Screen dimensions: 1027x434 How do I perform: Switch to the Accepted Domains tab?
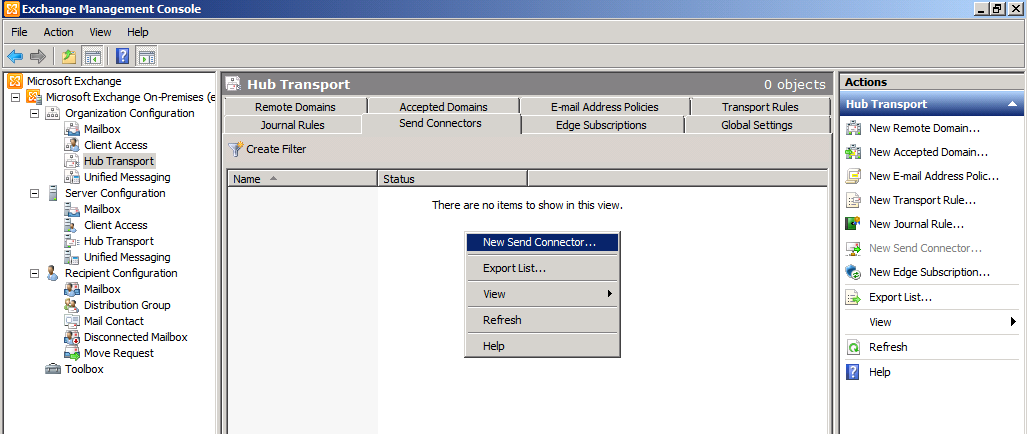click(443, 107)
